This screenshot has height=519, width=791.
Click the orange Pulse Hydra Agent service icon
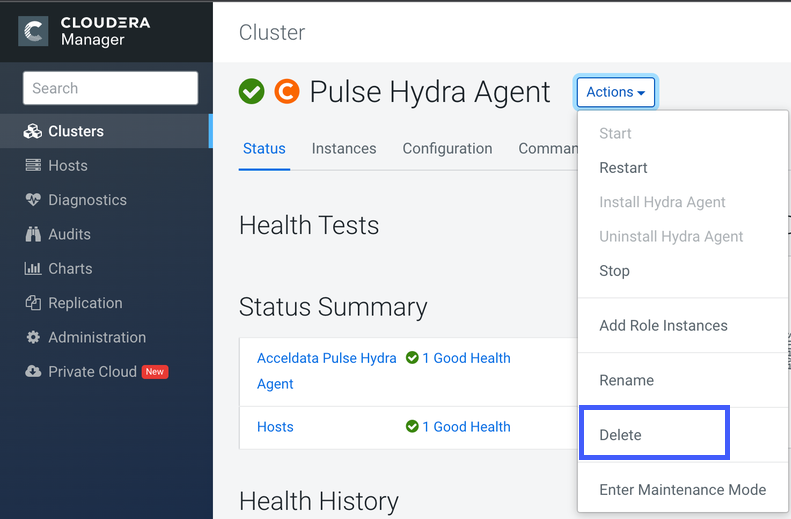click(287, 92)
